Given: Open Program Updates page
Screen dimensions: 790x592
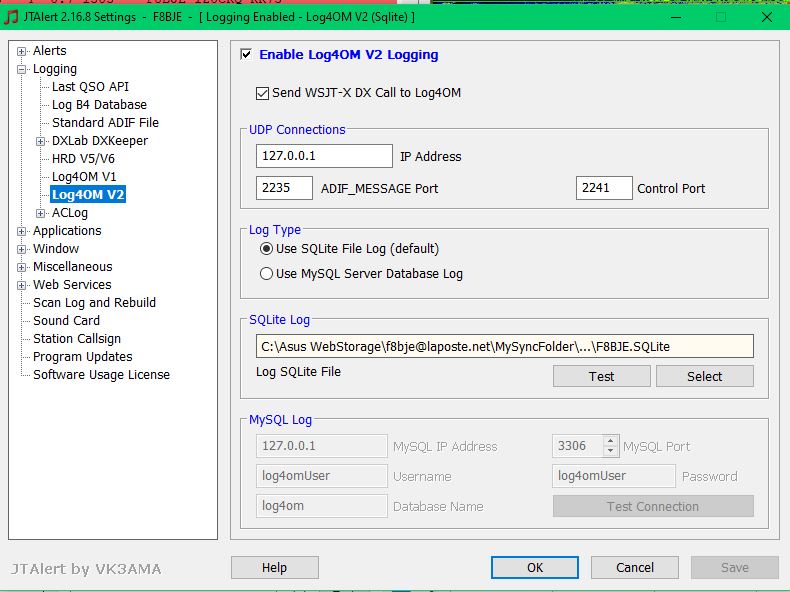Looking at the screenshot, I should (83, 357).
